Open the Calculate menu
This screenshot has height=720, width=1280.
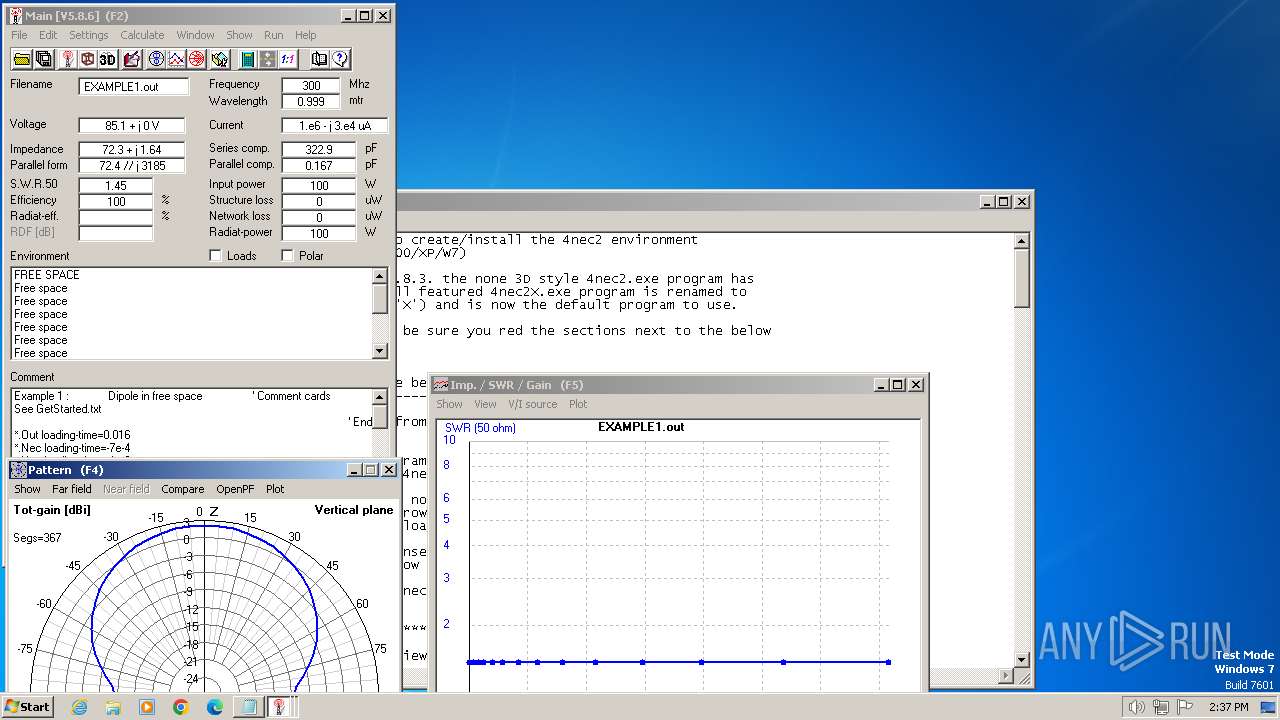[x=142, y=35]
